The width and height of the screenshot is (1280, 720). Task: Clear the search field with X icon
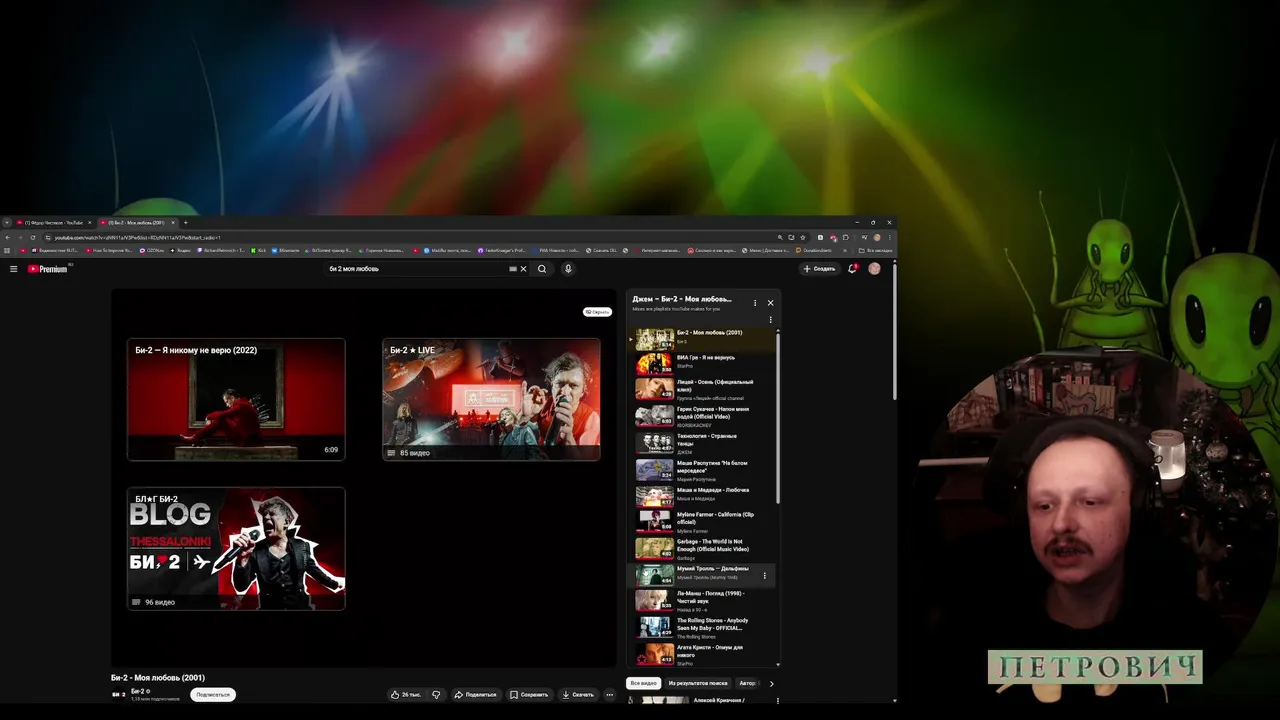pos(523,269)
